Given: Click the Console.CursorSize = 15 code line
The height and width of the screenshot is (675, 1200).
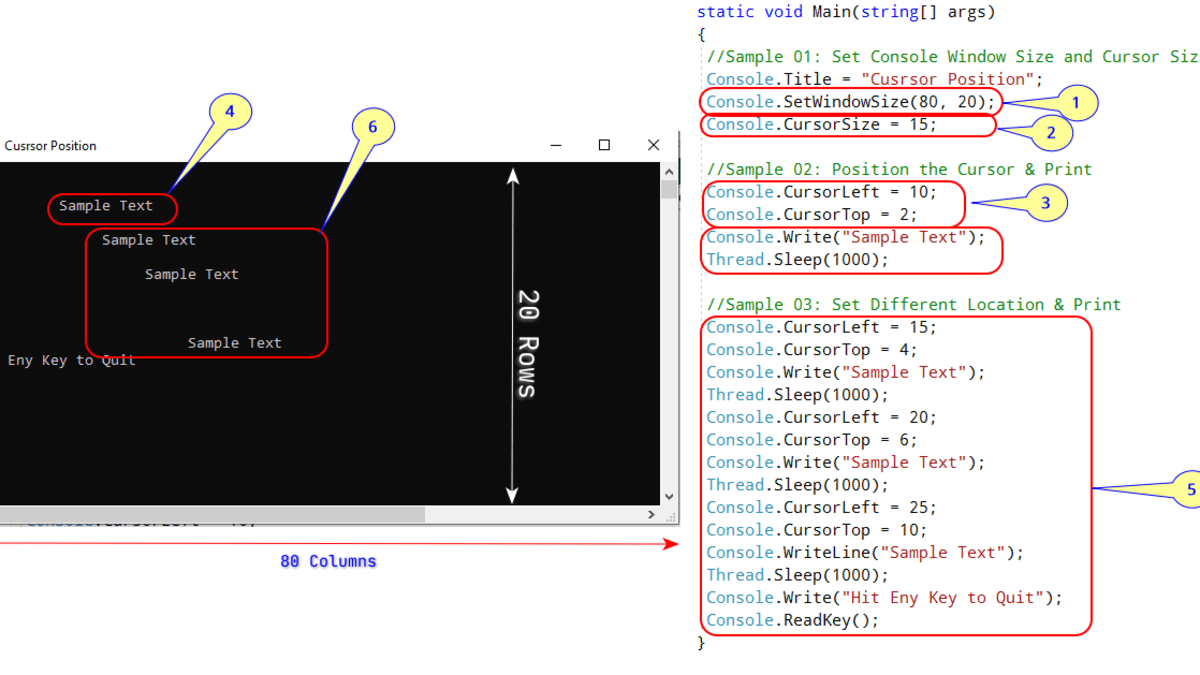Looking at the screenshot, I should [821, 125].
